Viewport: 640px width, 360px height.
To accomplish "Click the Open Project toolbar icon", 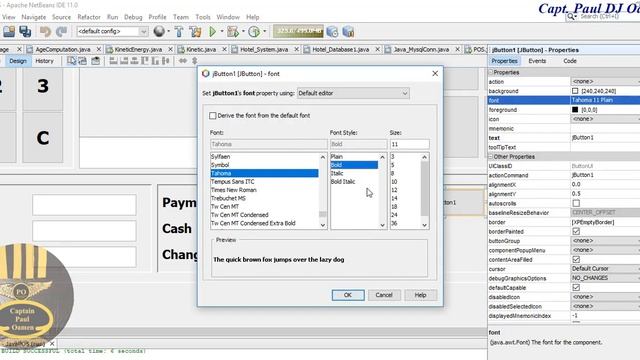I will [9, 31].
